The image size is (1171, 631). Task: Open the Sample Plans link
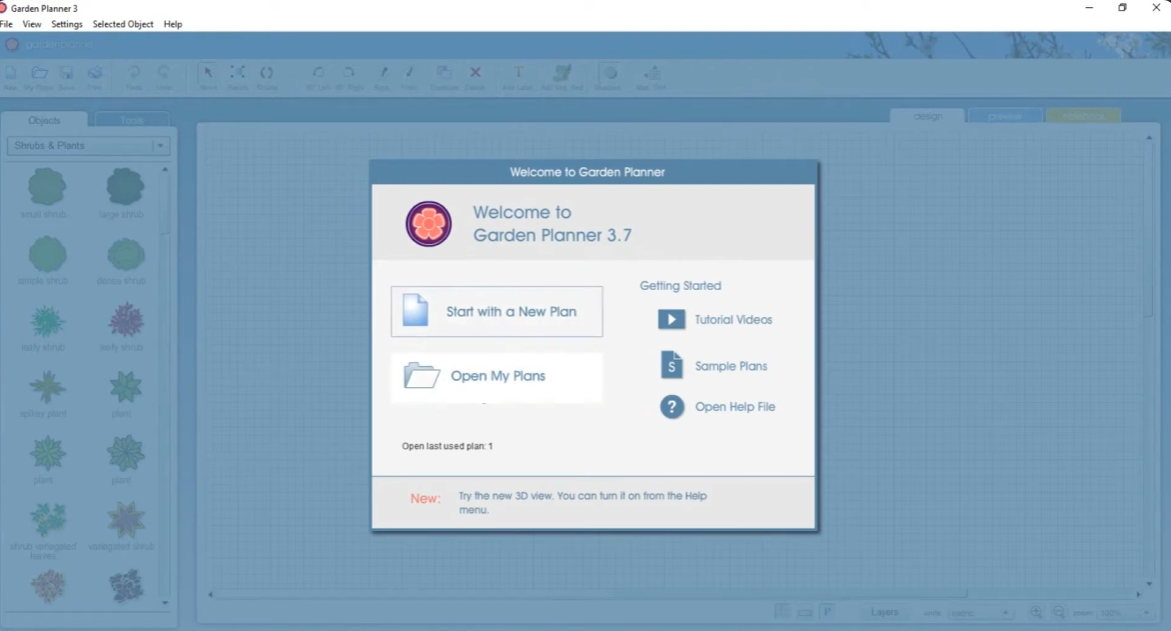[713, 366]
